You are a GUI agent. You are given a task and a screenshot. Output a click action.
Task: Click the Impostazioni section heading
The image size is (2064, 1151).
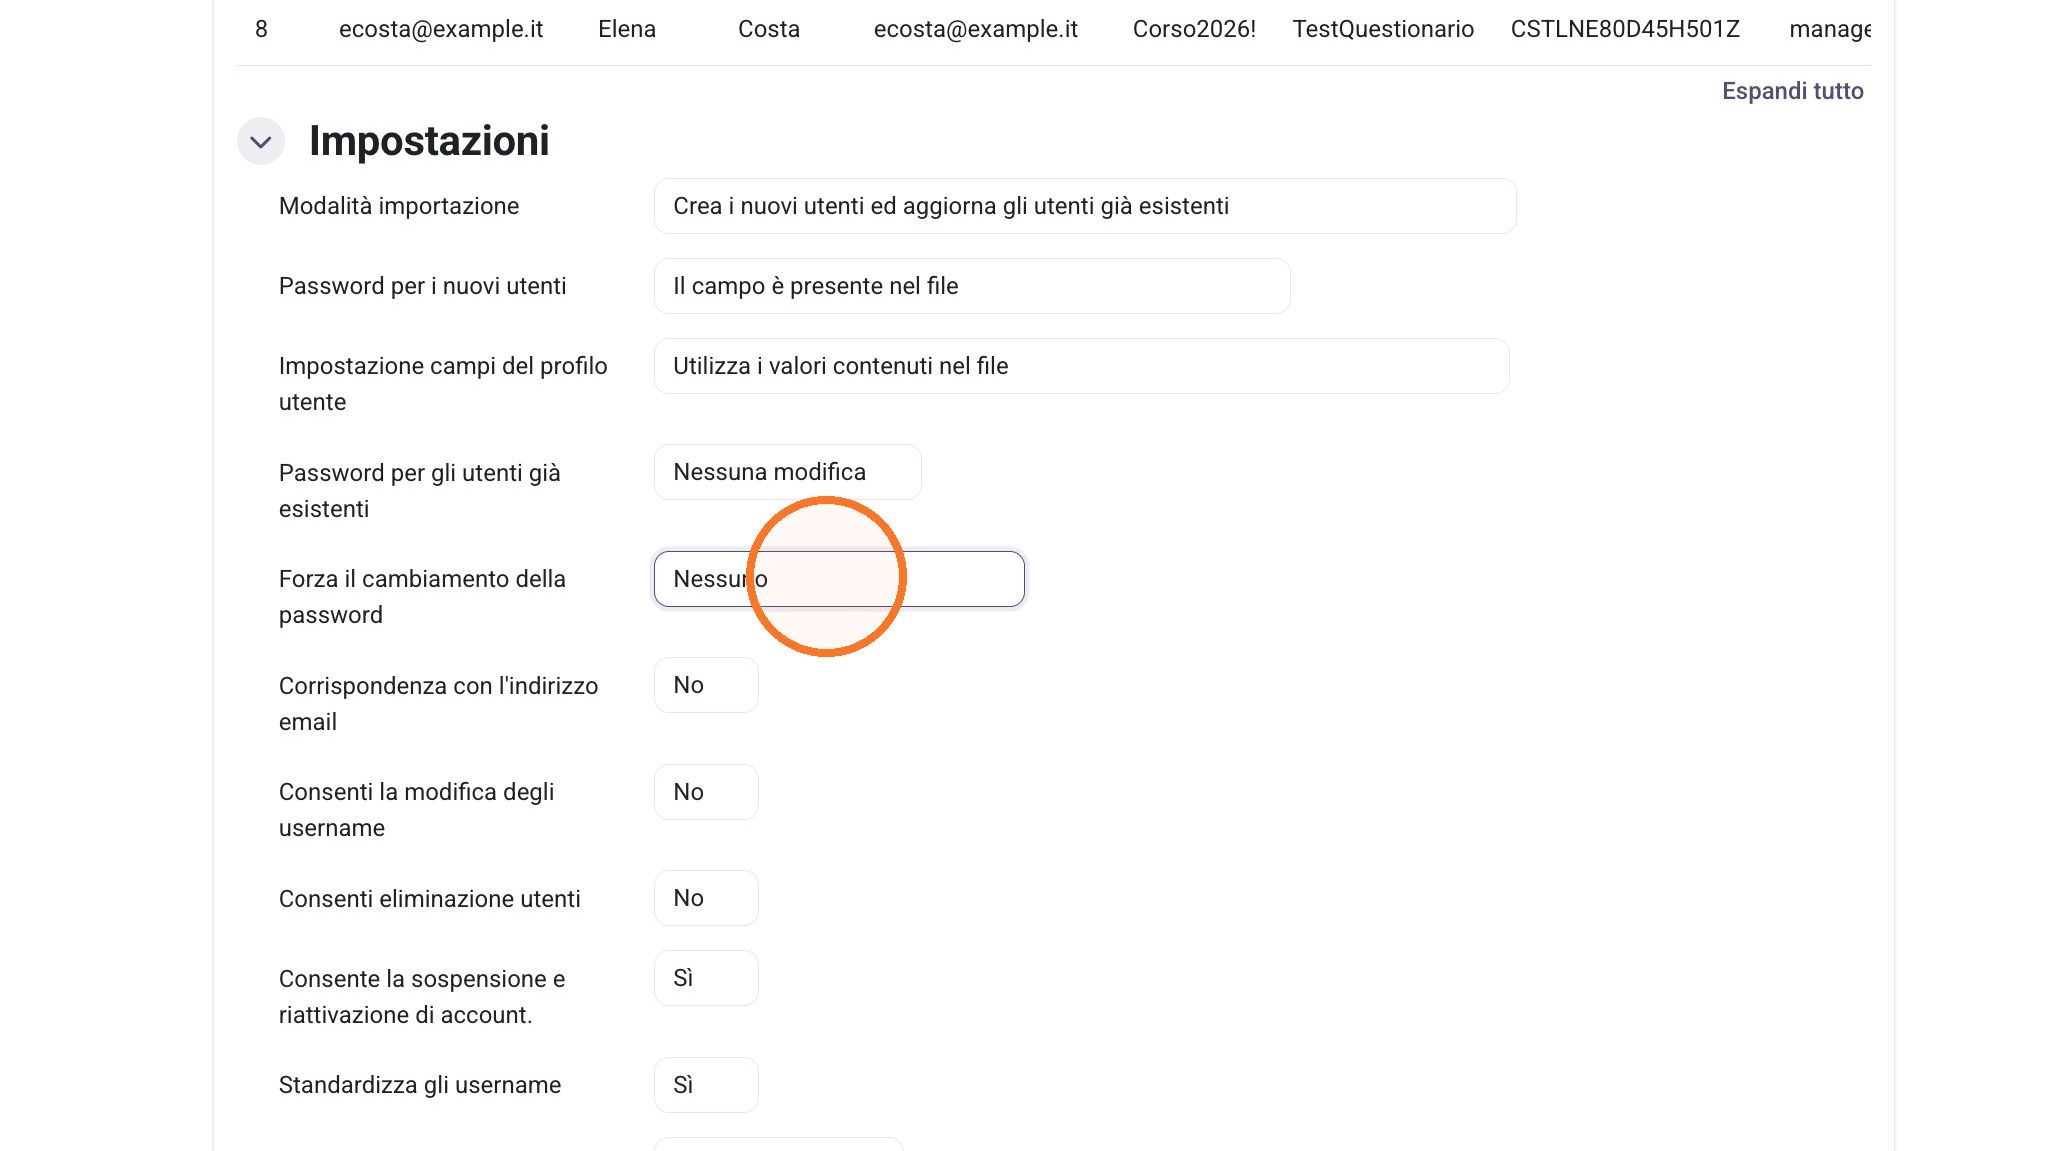[429, 141]
